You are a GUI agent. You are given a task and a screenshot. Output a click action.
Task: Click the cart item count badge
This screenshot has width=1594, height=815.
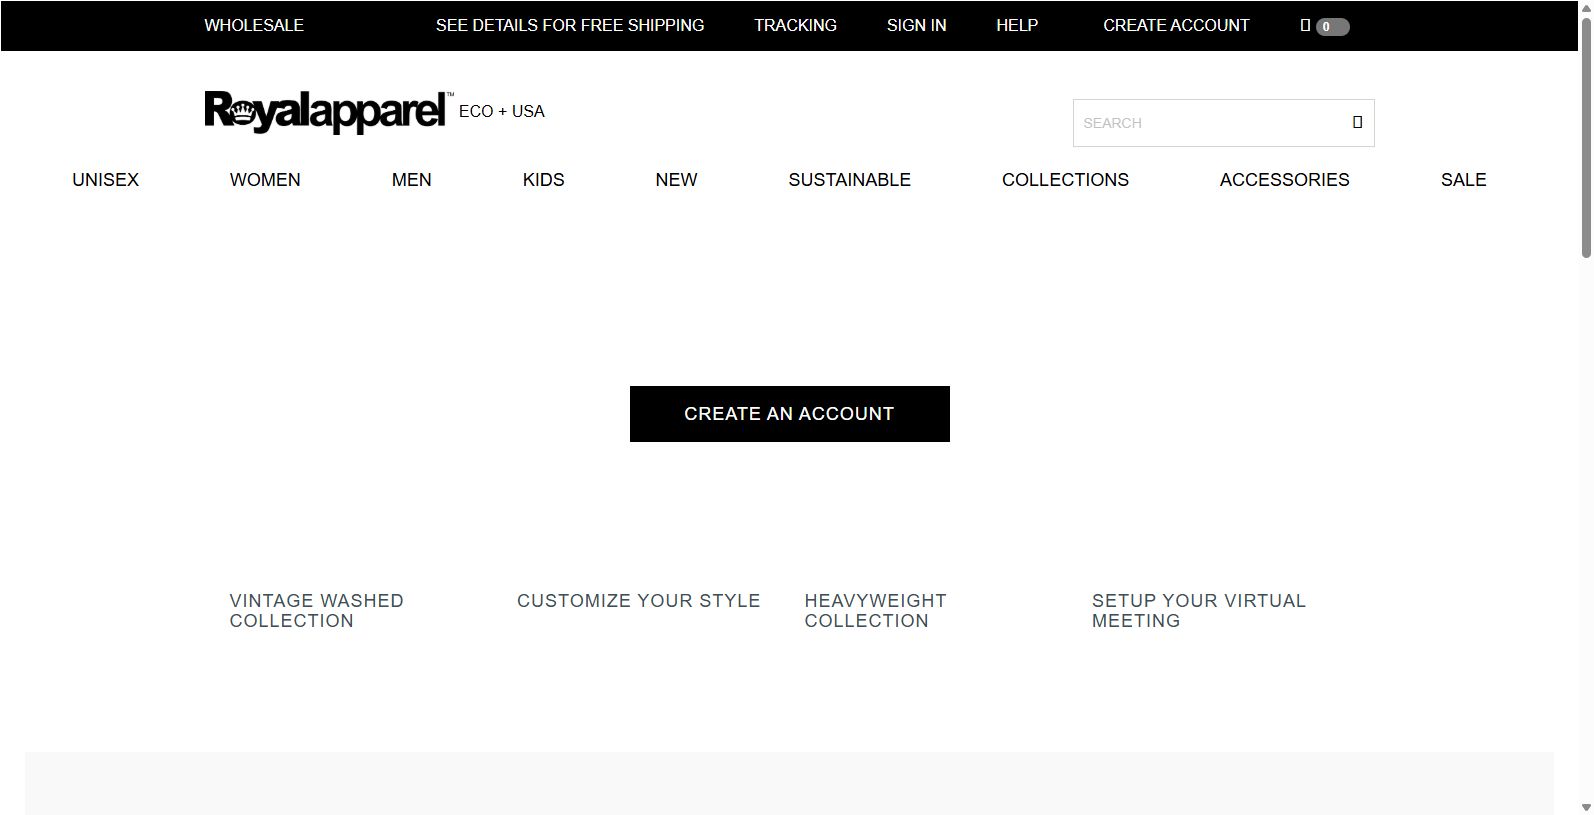point(1332,27)
